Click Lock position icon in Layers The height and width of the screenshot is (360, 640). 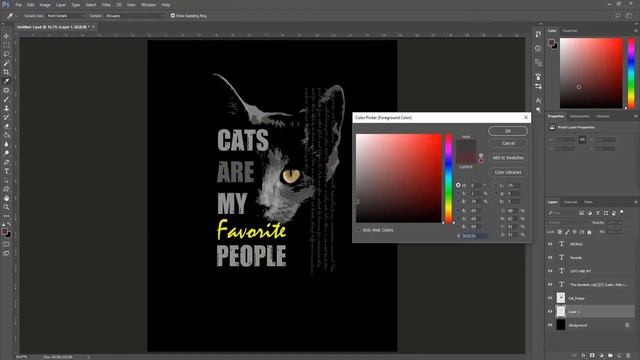click(575, 232)
